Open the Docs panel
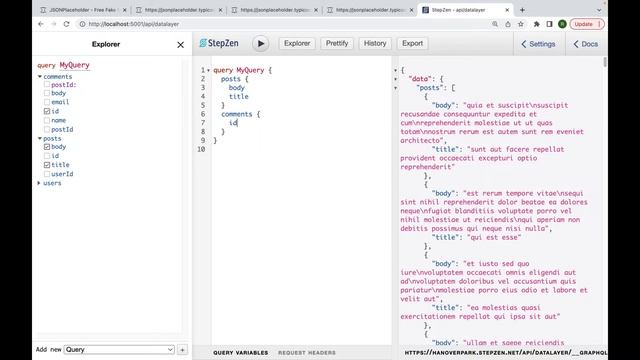 [x=586, y=44]
